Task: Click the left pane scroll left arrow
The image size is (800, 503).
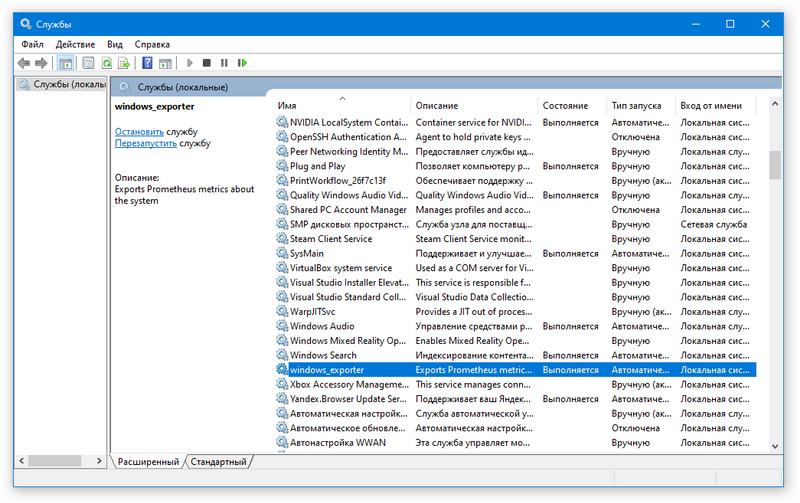Action: [21, 461]
